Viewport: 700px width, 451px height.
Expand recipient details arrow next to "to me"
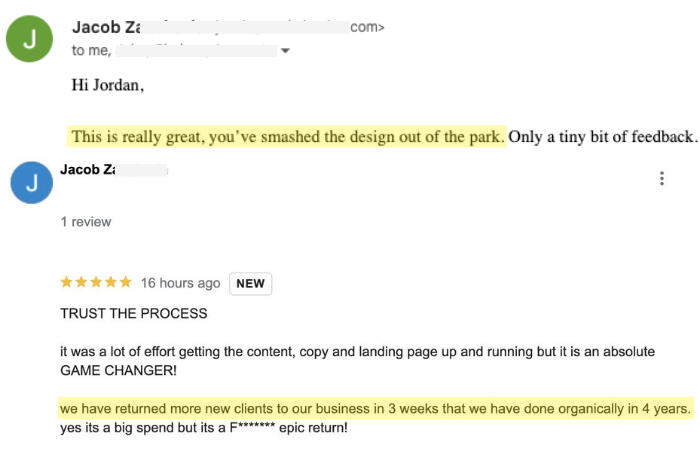coord(285,50)
